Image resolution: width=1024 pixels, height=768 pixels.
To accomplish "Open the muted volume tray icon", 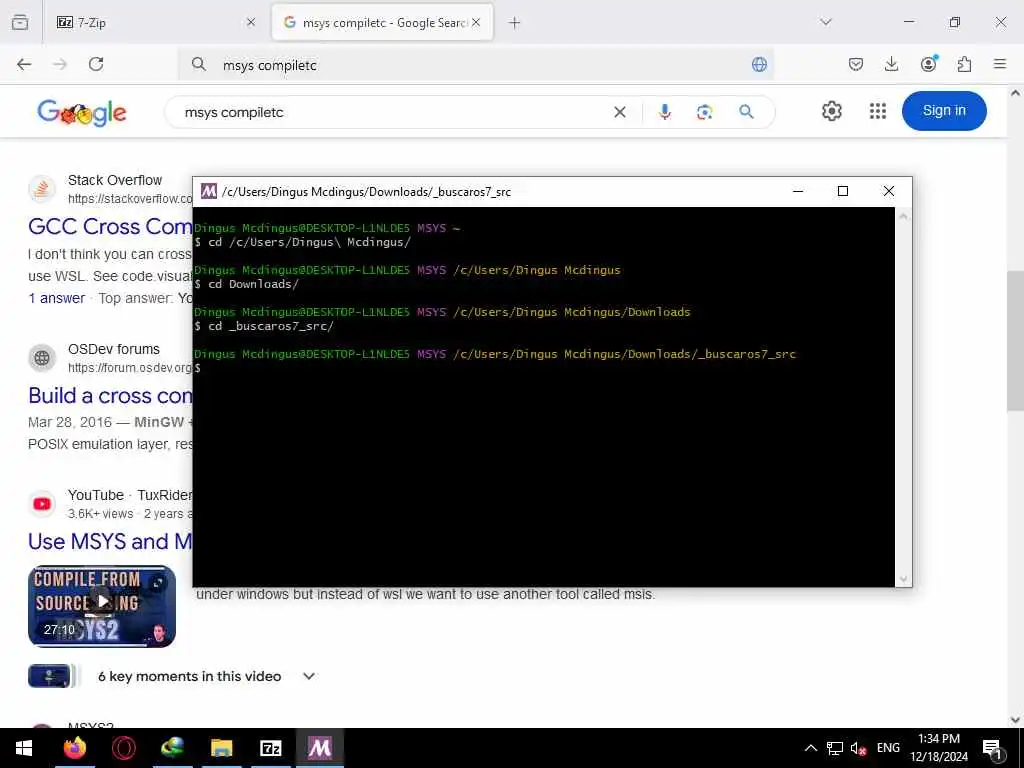I will (x=858, y=748).
